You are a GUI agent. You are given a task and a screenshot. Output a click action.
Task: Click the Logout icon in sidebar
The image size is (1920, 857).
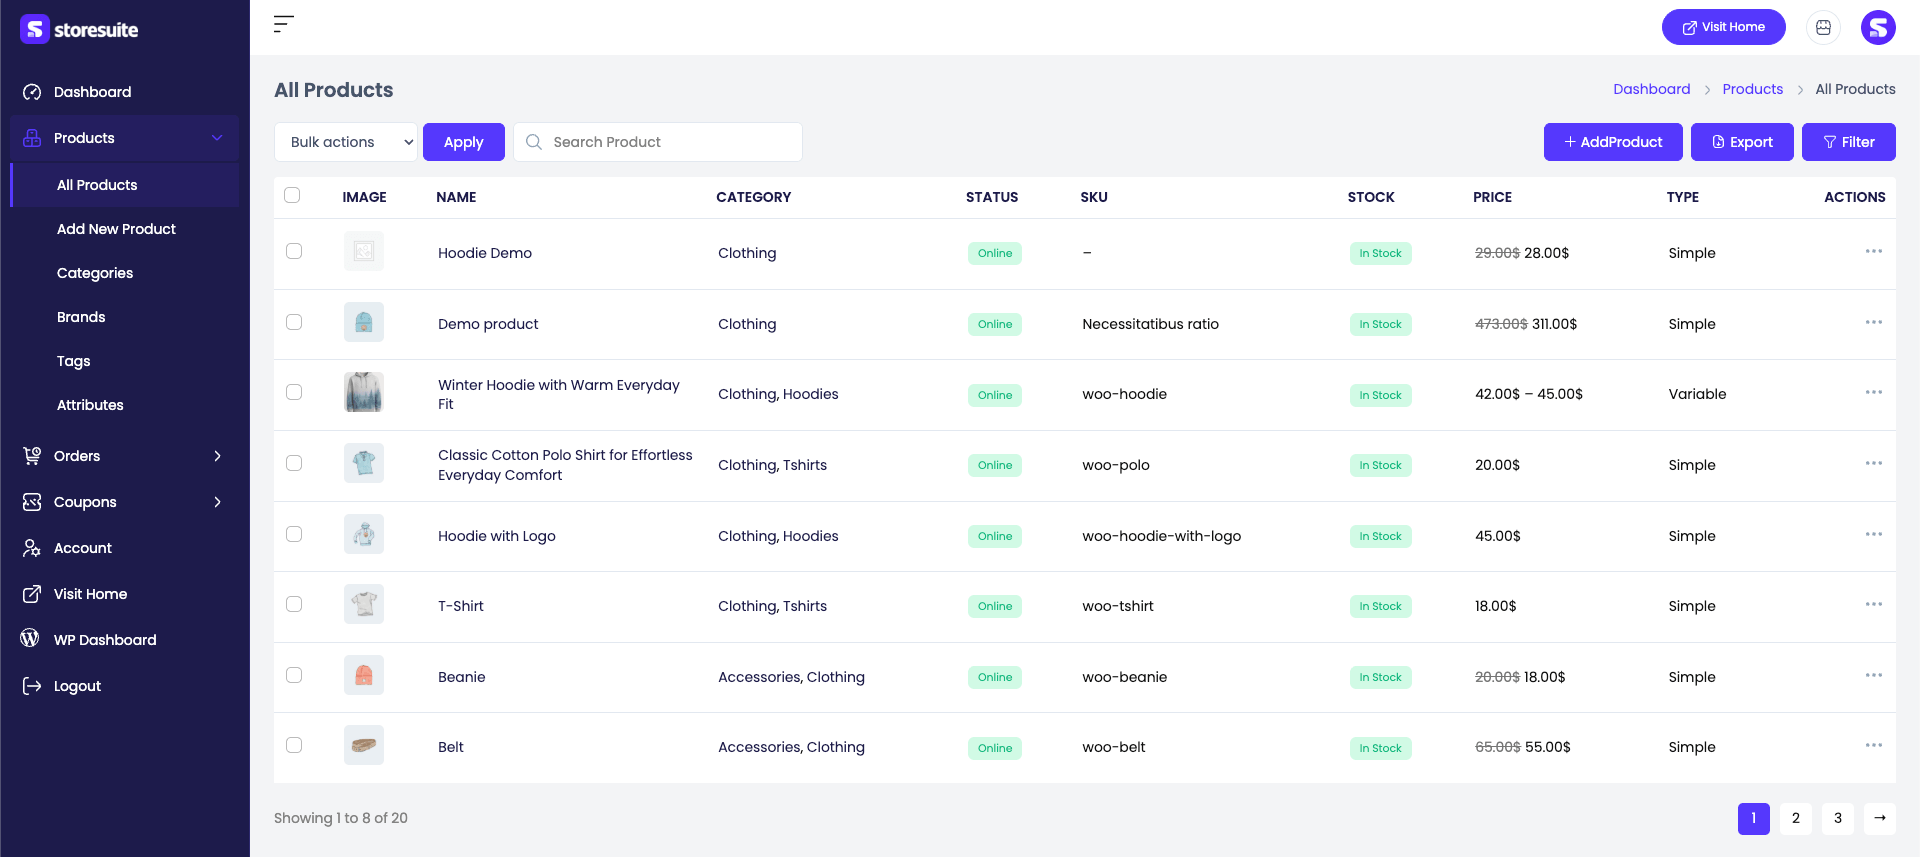[x=32, y=686]
